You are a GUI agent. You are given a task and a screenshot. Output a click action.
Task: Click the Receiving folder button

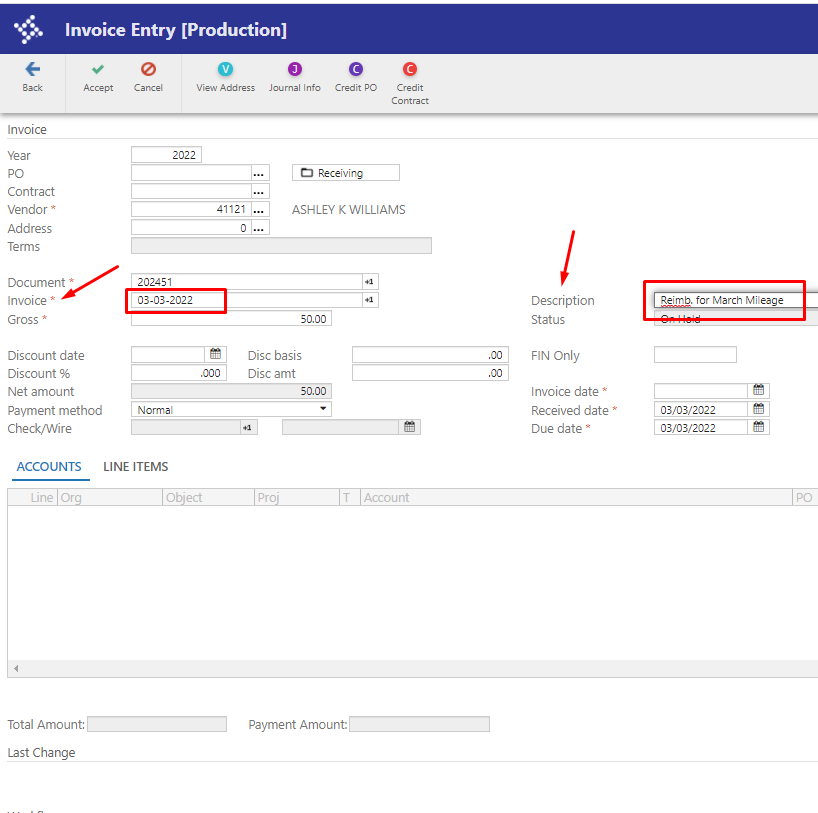click(345, 173)
